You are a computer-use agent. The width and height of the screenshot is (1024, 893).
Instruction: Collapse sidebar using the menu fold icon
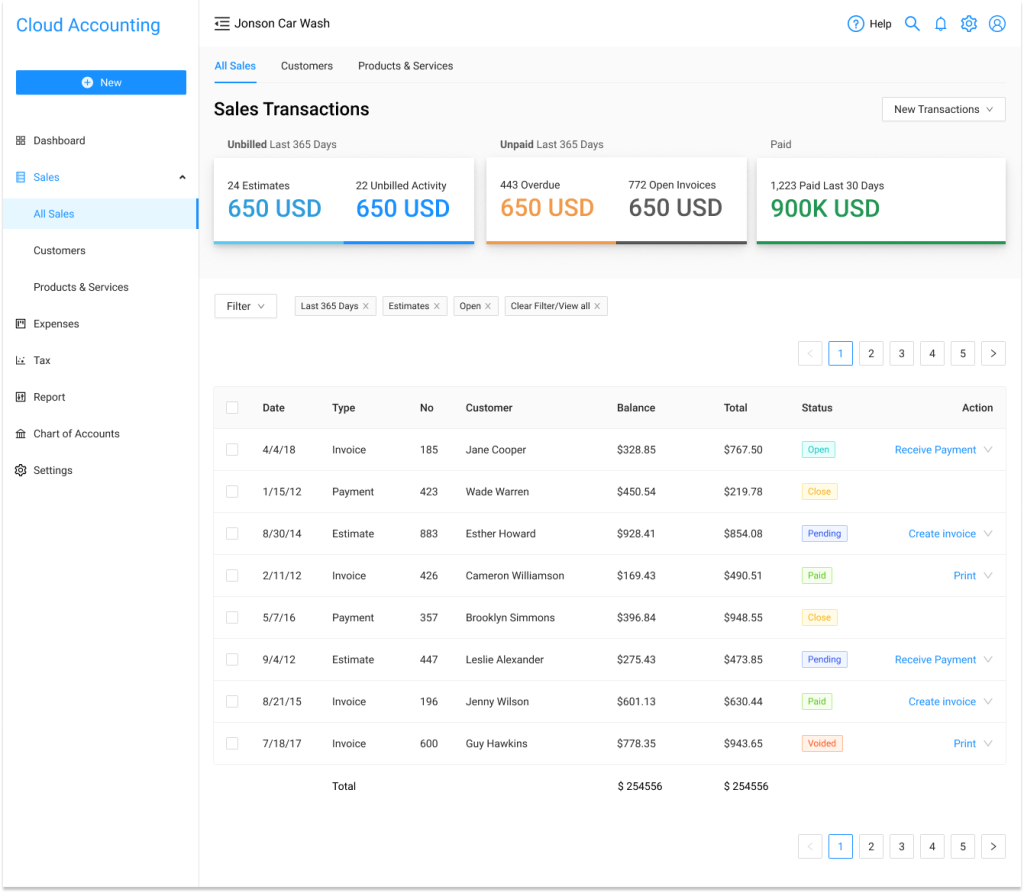(222, 24)
